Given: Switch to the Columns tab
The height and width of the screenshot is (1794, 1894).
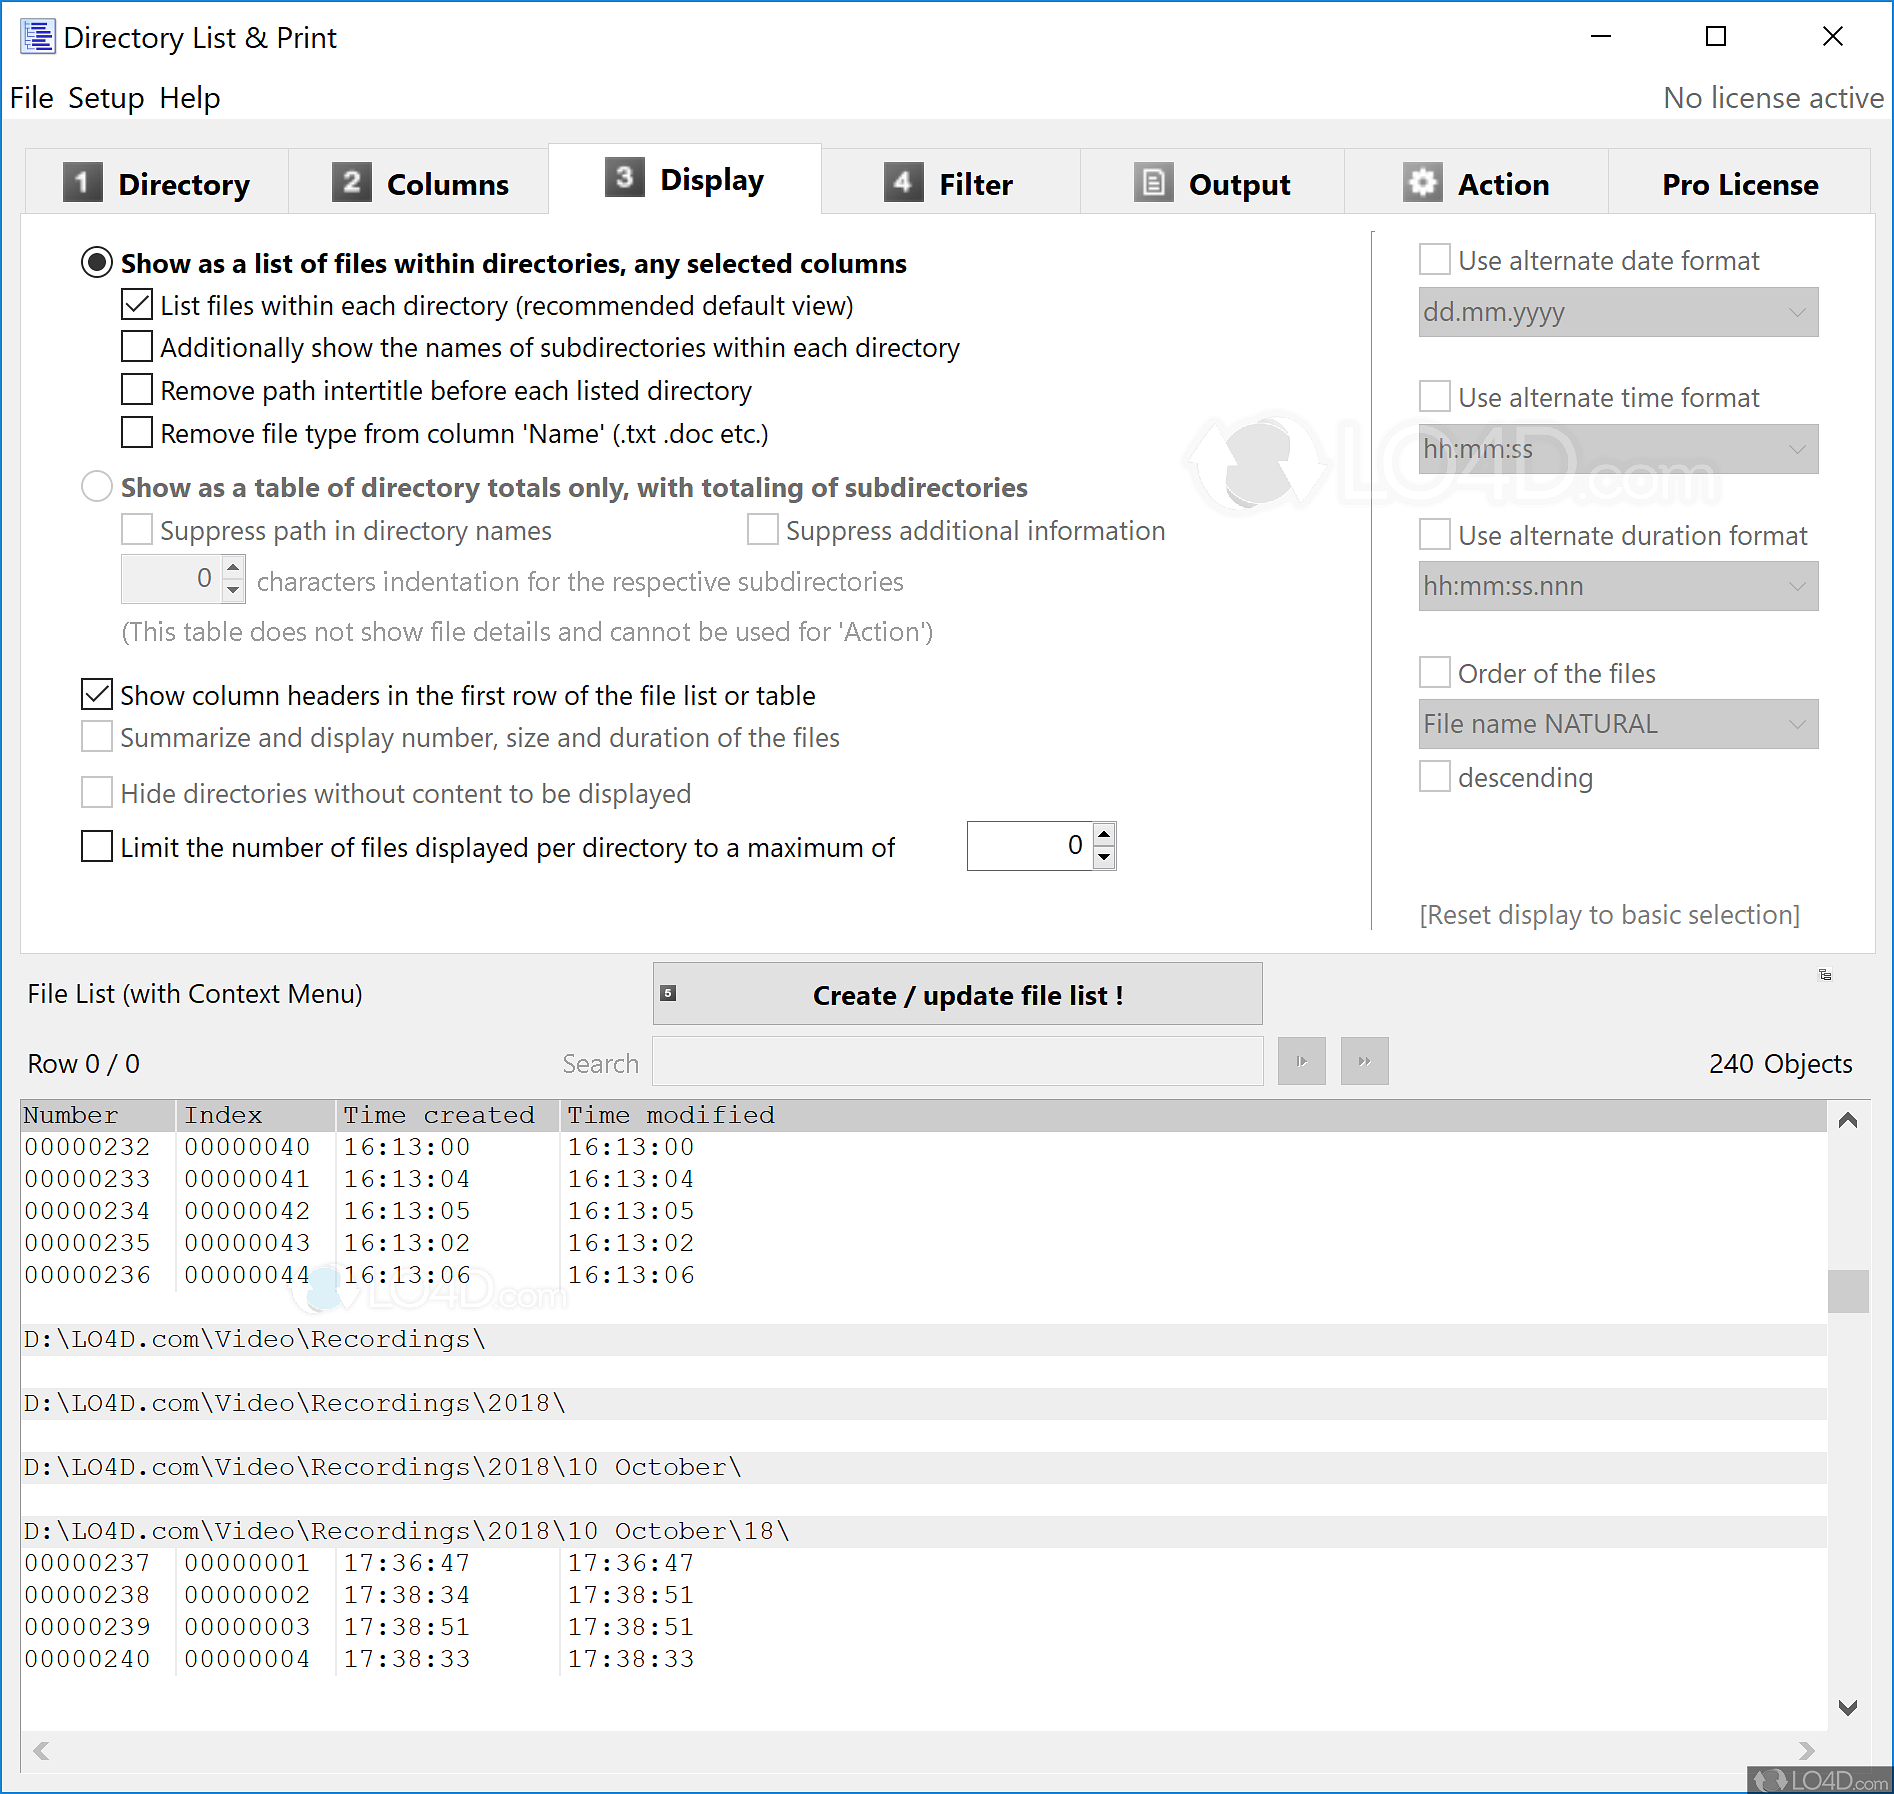Looking at the screenshot, I should click(420, 183).
